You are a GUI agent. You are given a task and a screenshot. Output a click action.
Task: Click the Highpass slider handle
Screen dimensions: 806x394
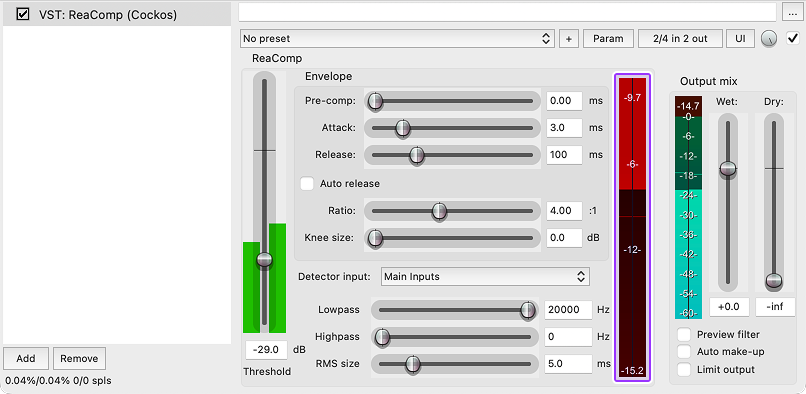[x=382, y=337]
